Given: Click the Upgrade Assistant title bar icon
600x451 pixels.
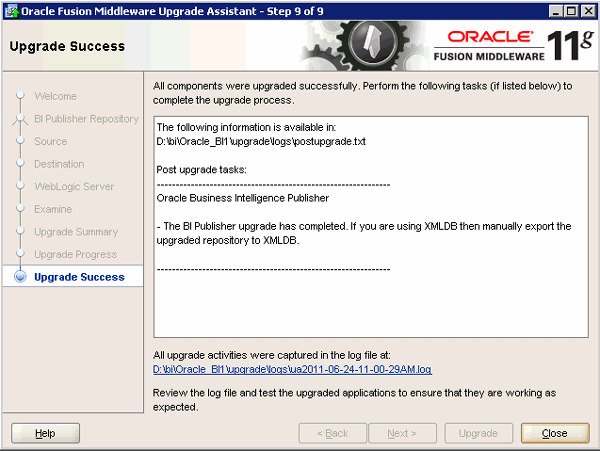Looking at the screenshot, I should click(12, 11).
